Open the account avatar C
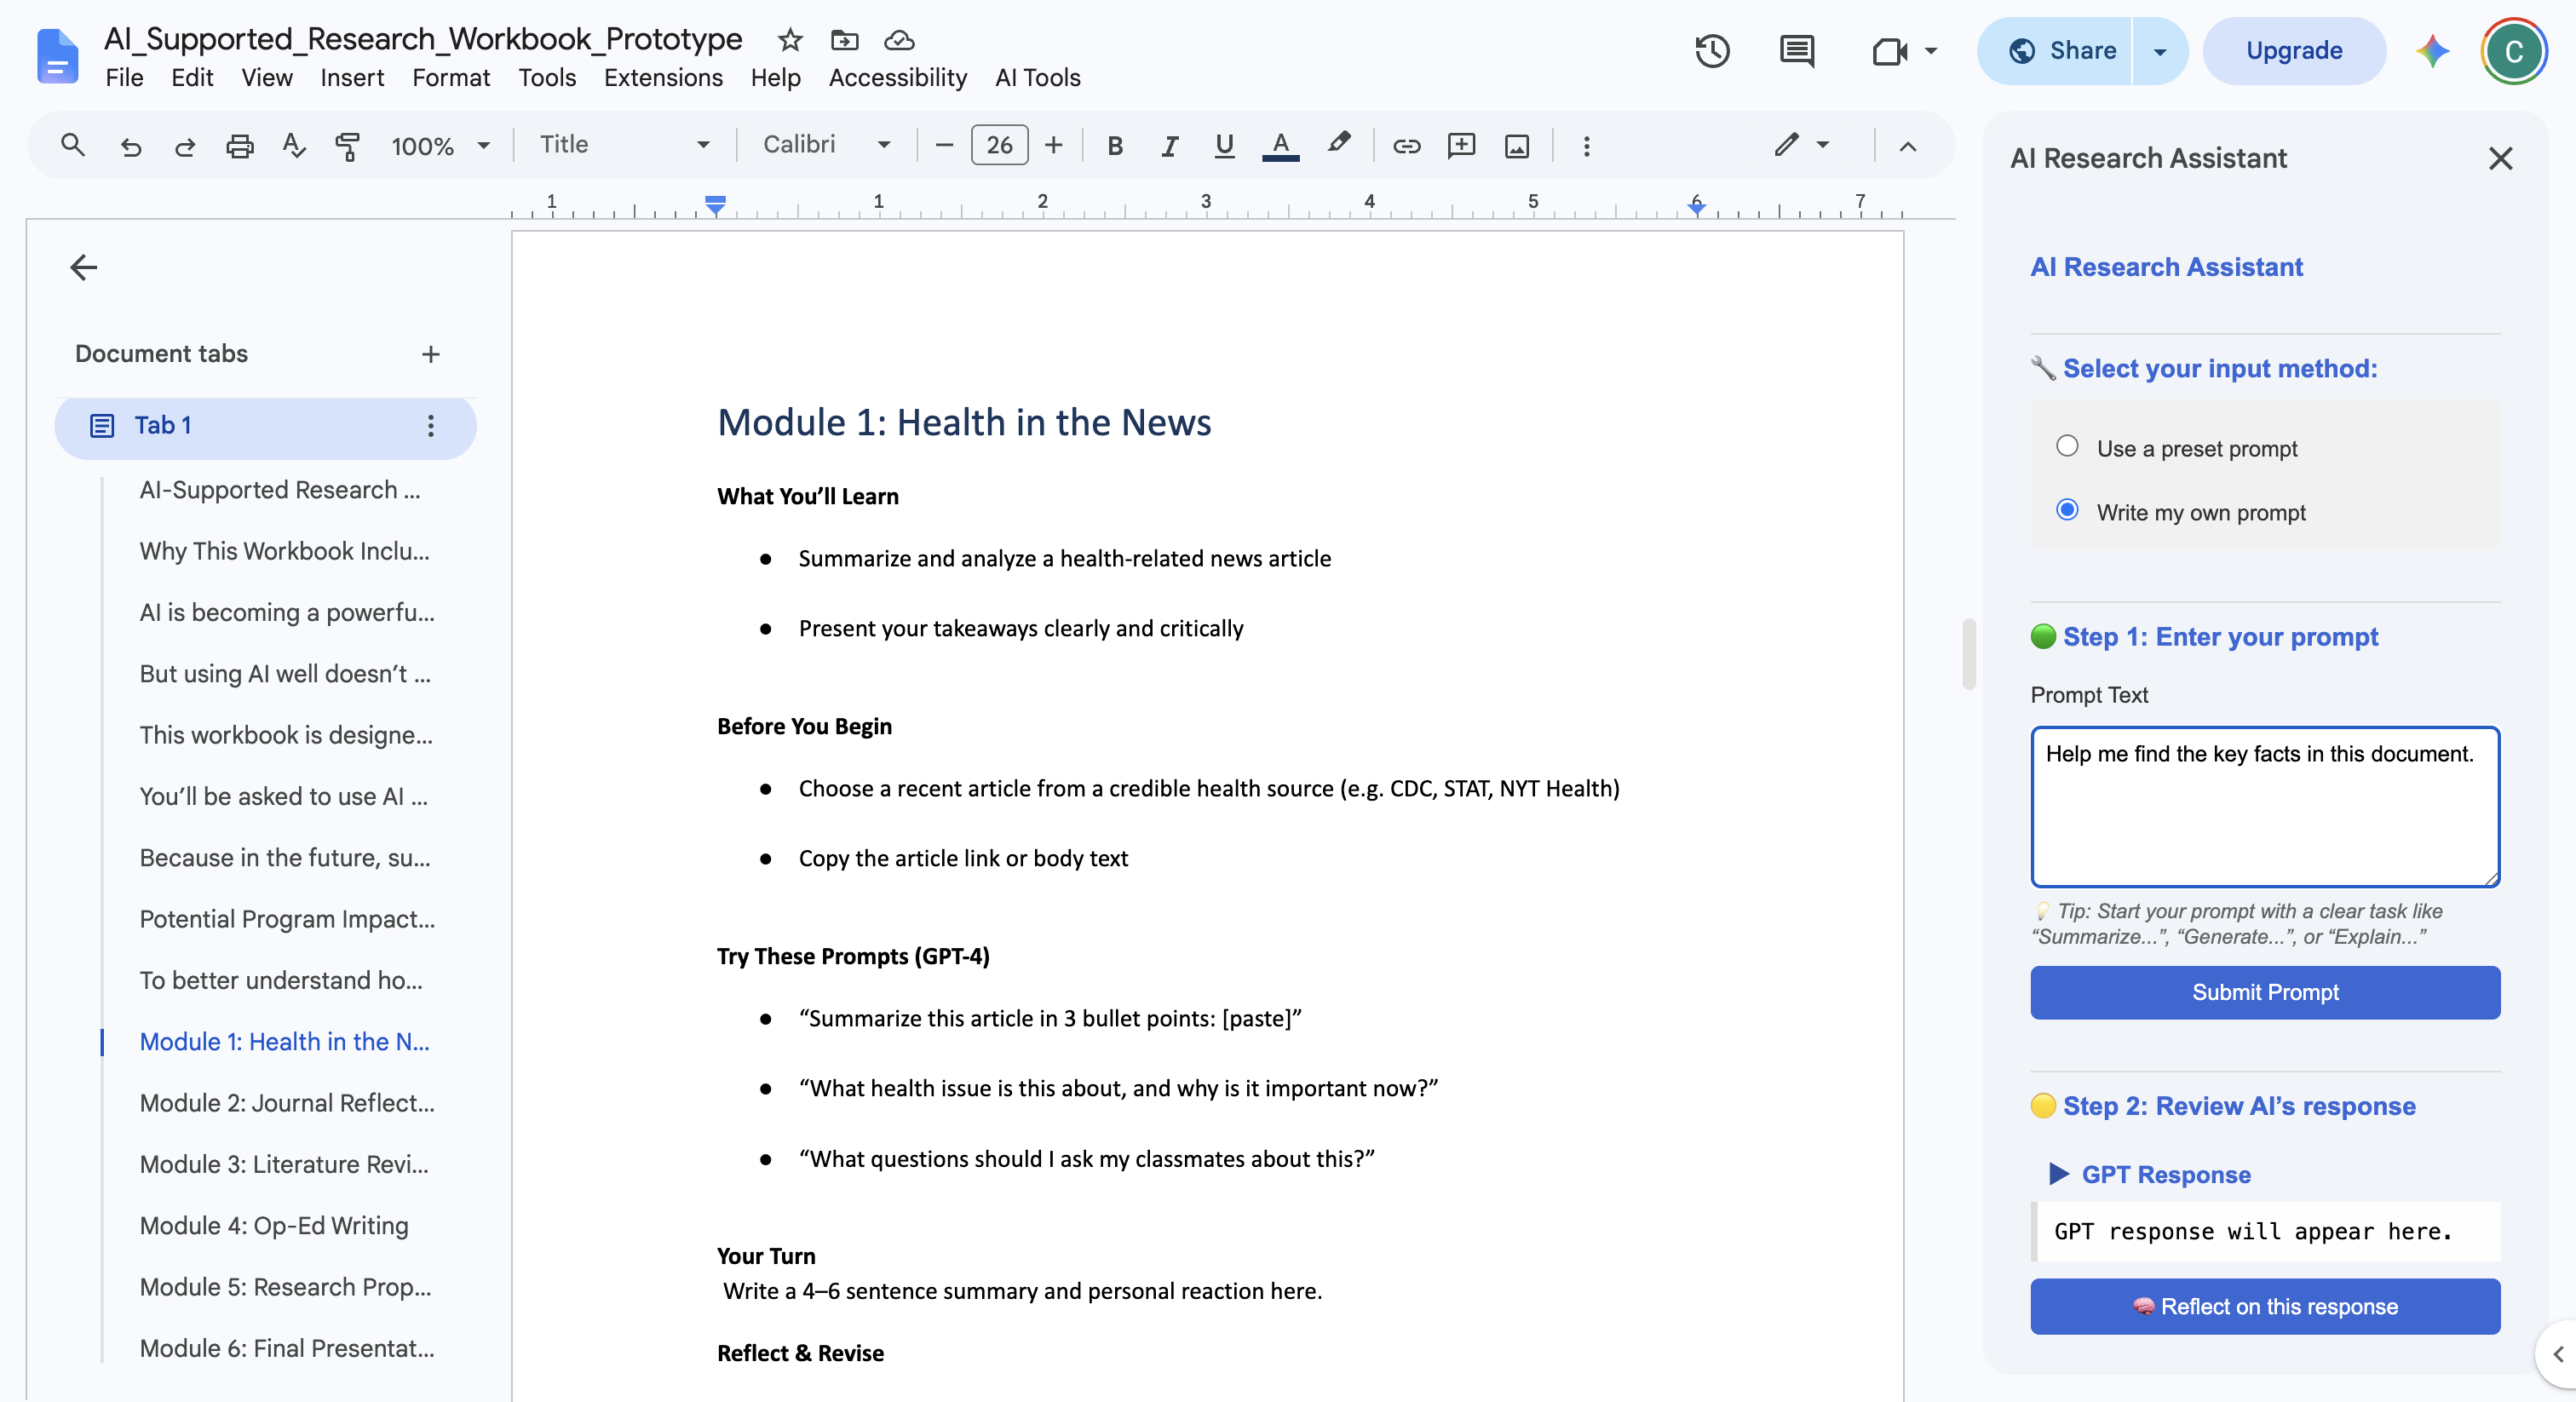 point(2513,51)
